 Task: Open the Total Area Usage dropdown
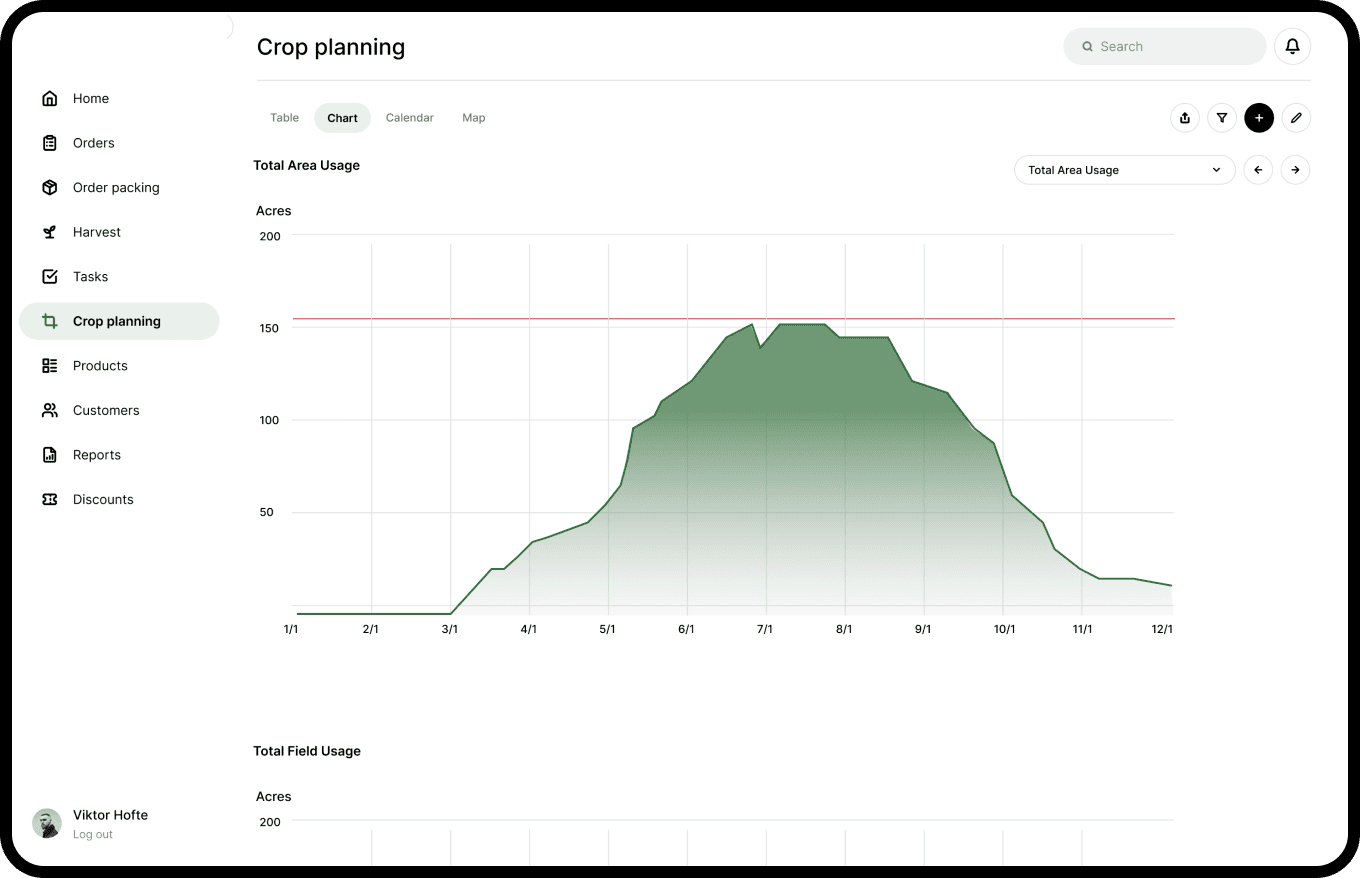1124,170
